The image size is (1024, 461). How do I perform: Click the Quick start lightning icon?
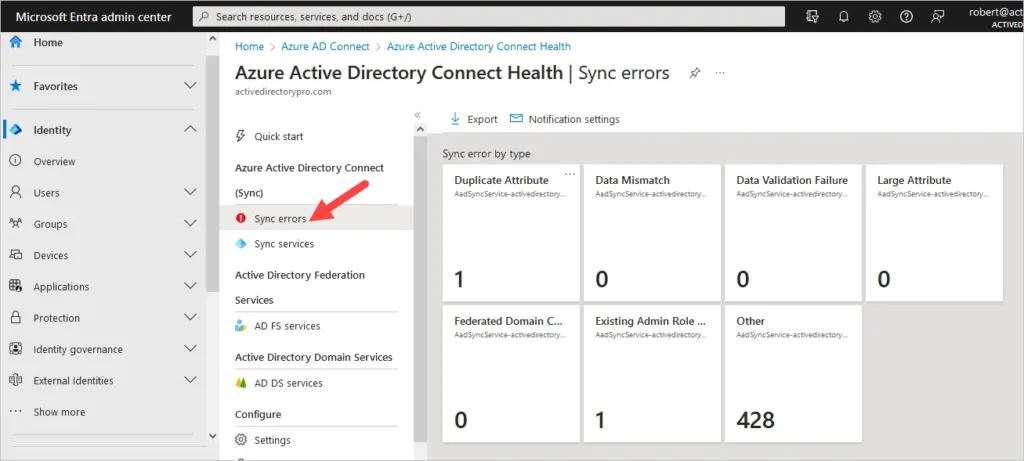click(241, 136)
